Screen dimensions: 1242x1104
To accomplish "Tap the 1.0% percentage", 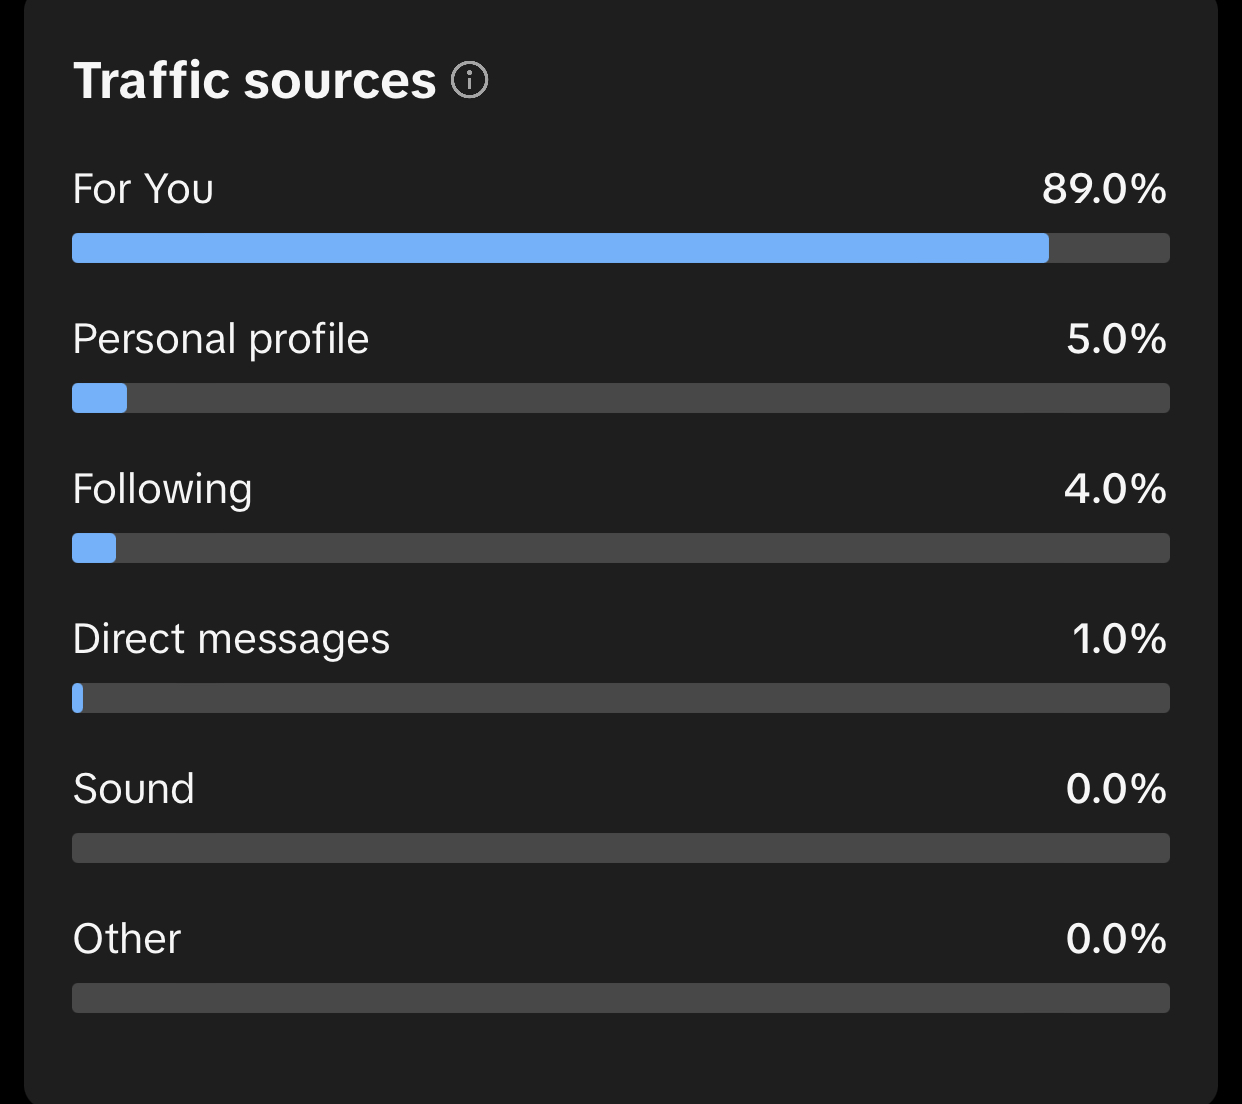I will [1119, 639].
